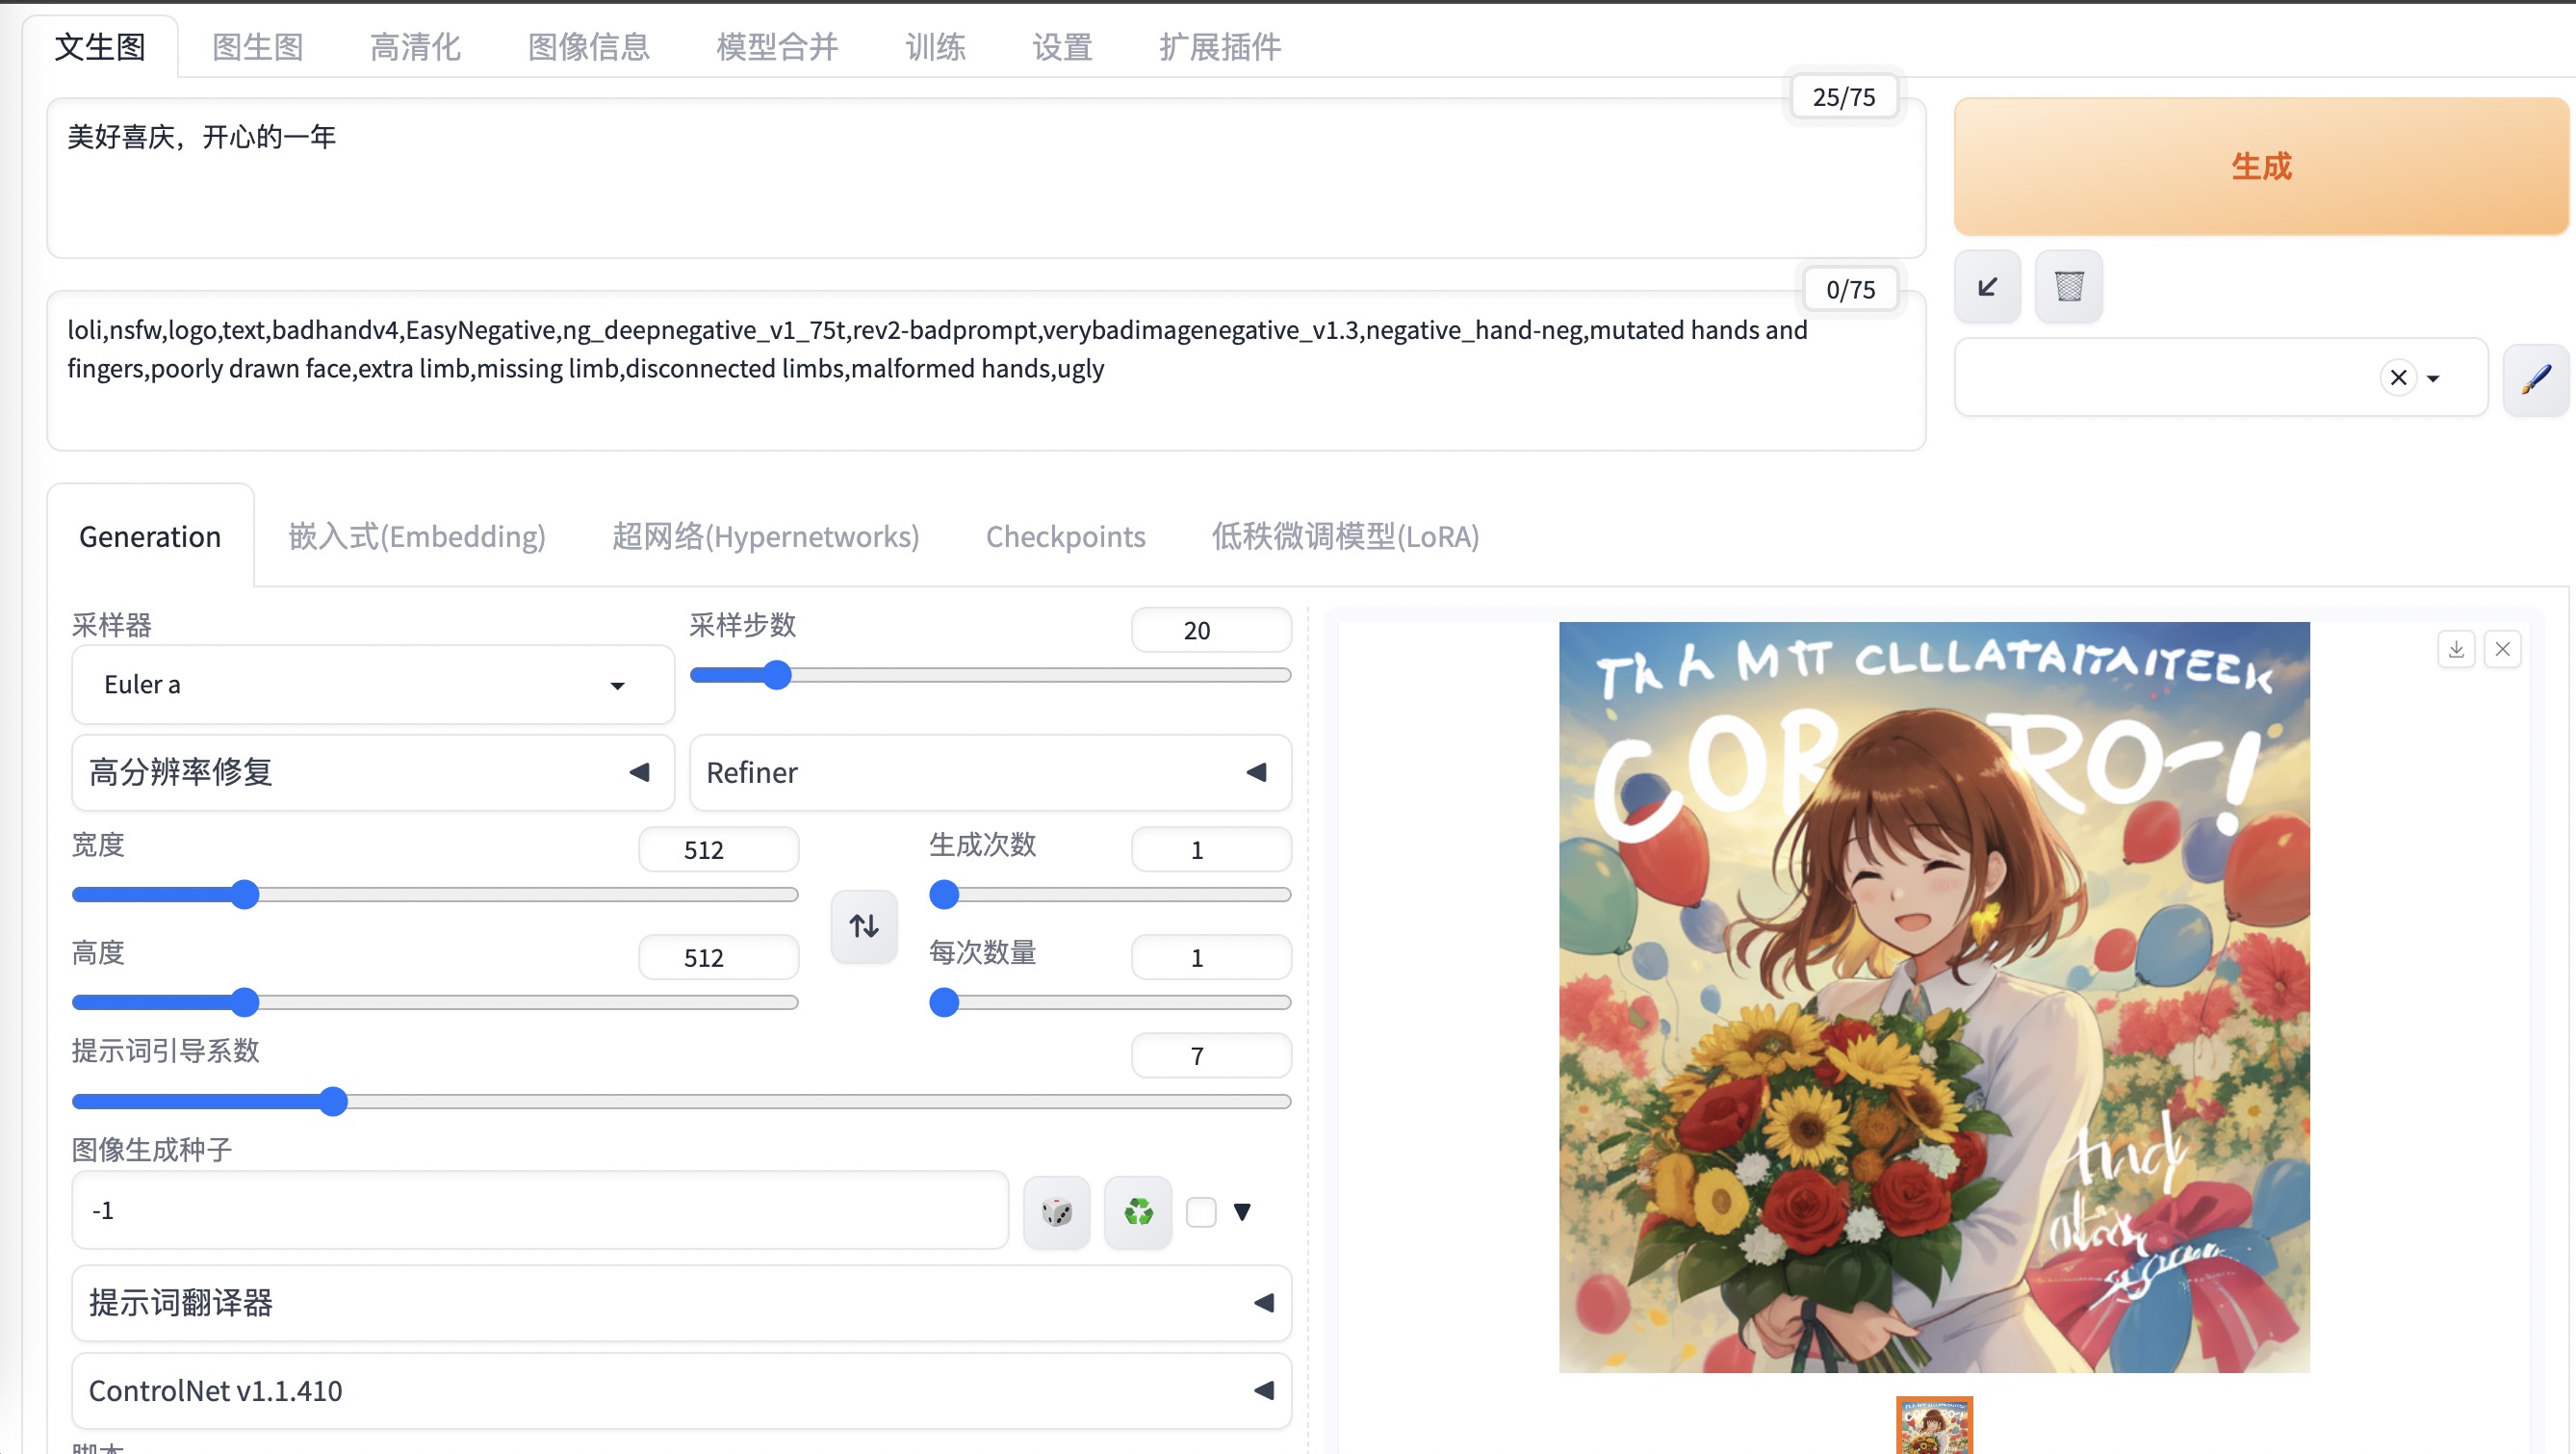The width and height of the screenshot is (2576, 1454).
Task: Adjust the 高度 slider
Action: pyautogui.click(x=435, y=1002)
